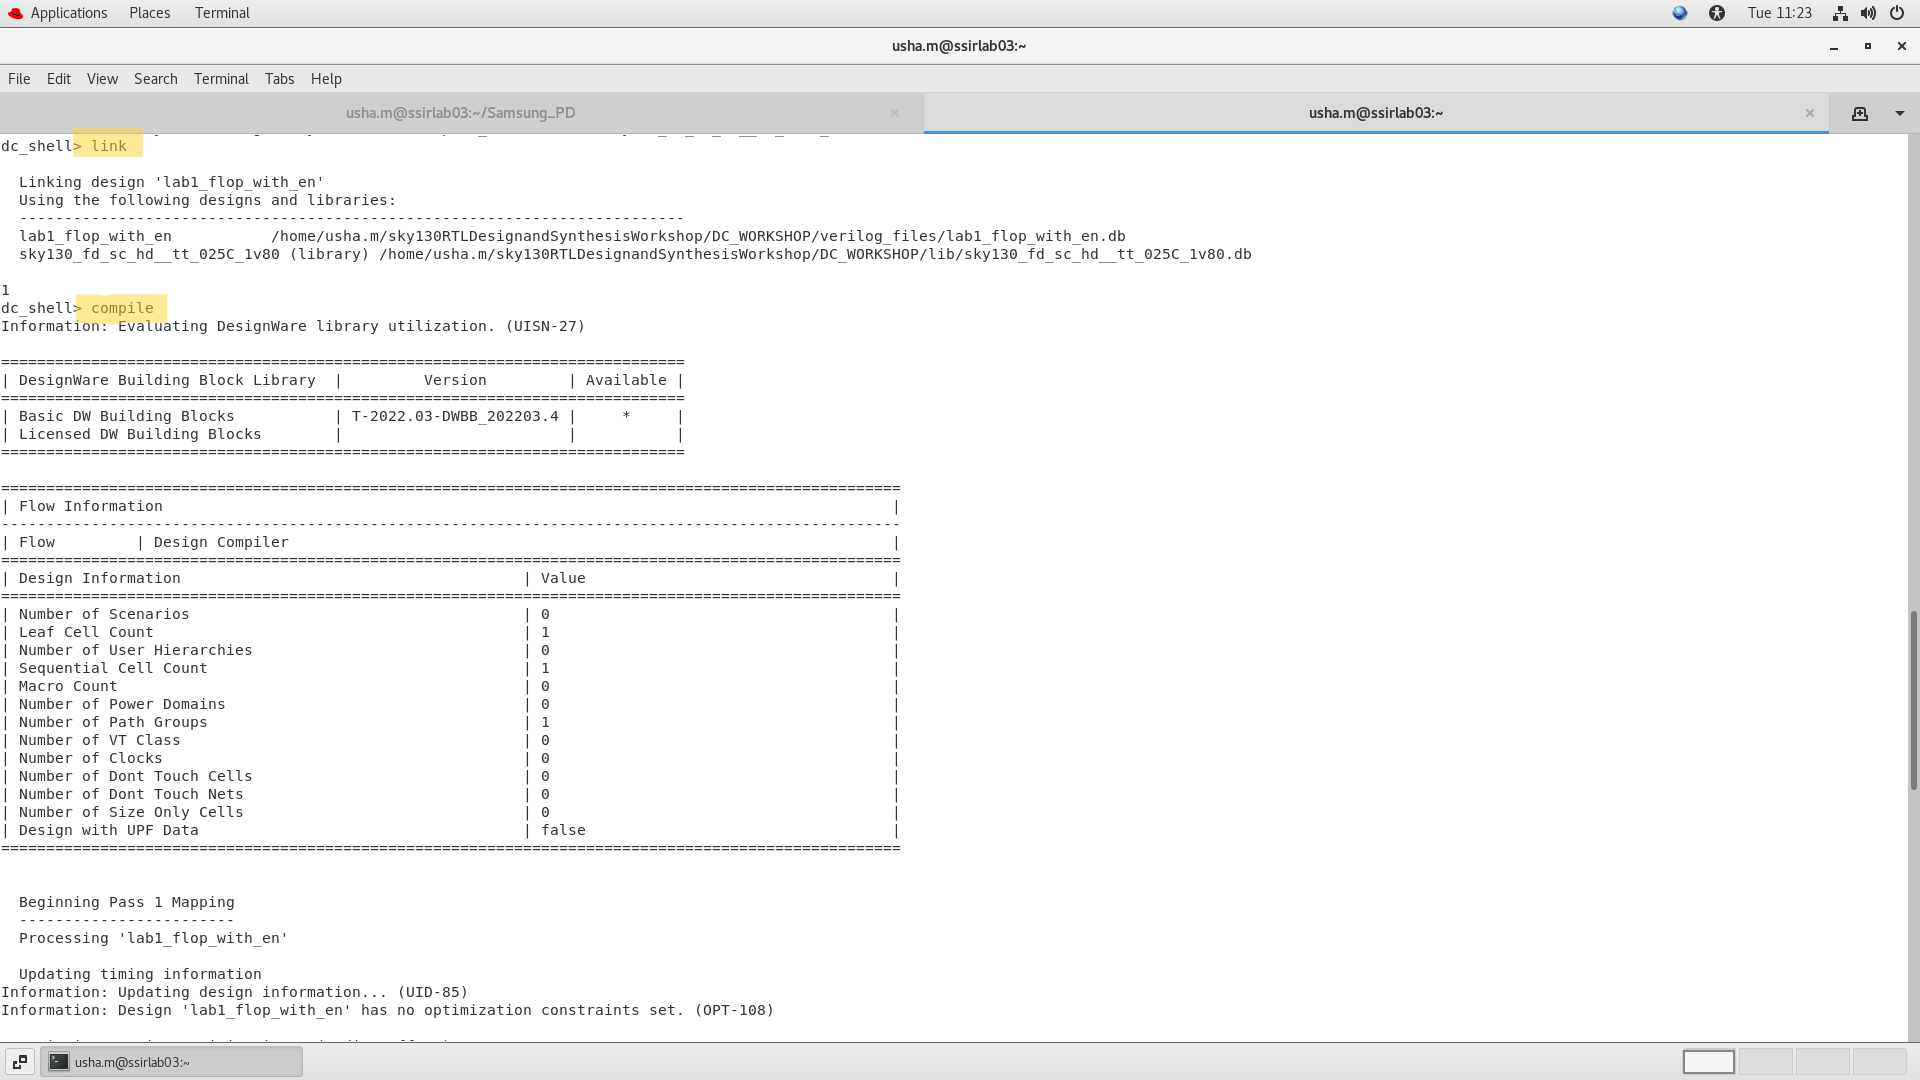Open the Edit menu
Screen dimensions: 1920x1080
click(x=59, y=79)
